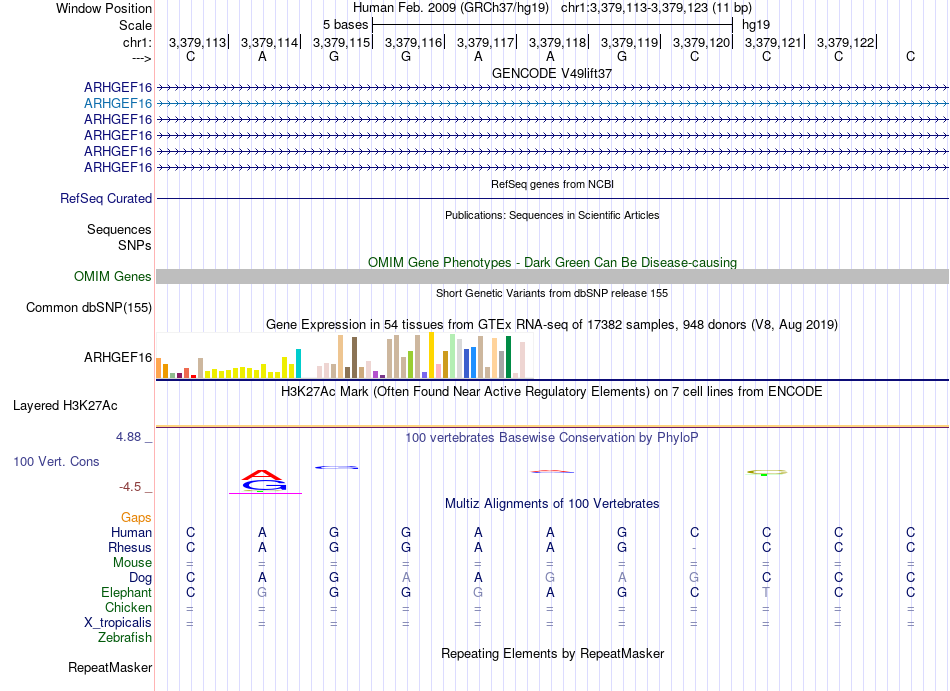950x691 pixels.
Task: Open Multiz Alignments of 100 Vertebrates title
Action: point(552,503)
